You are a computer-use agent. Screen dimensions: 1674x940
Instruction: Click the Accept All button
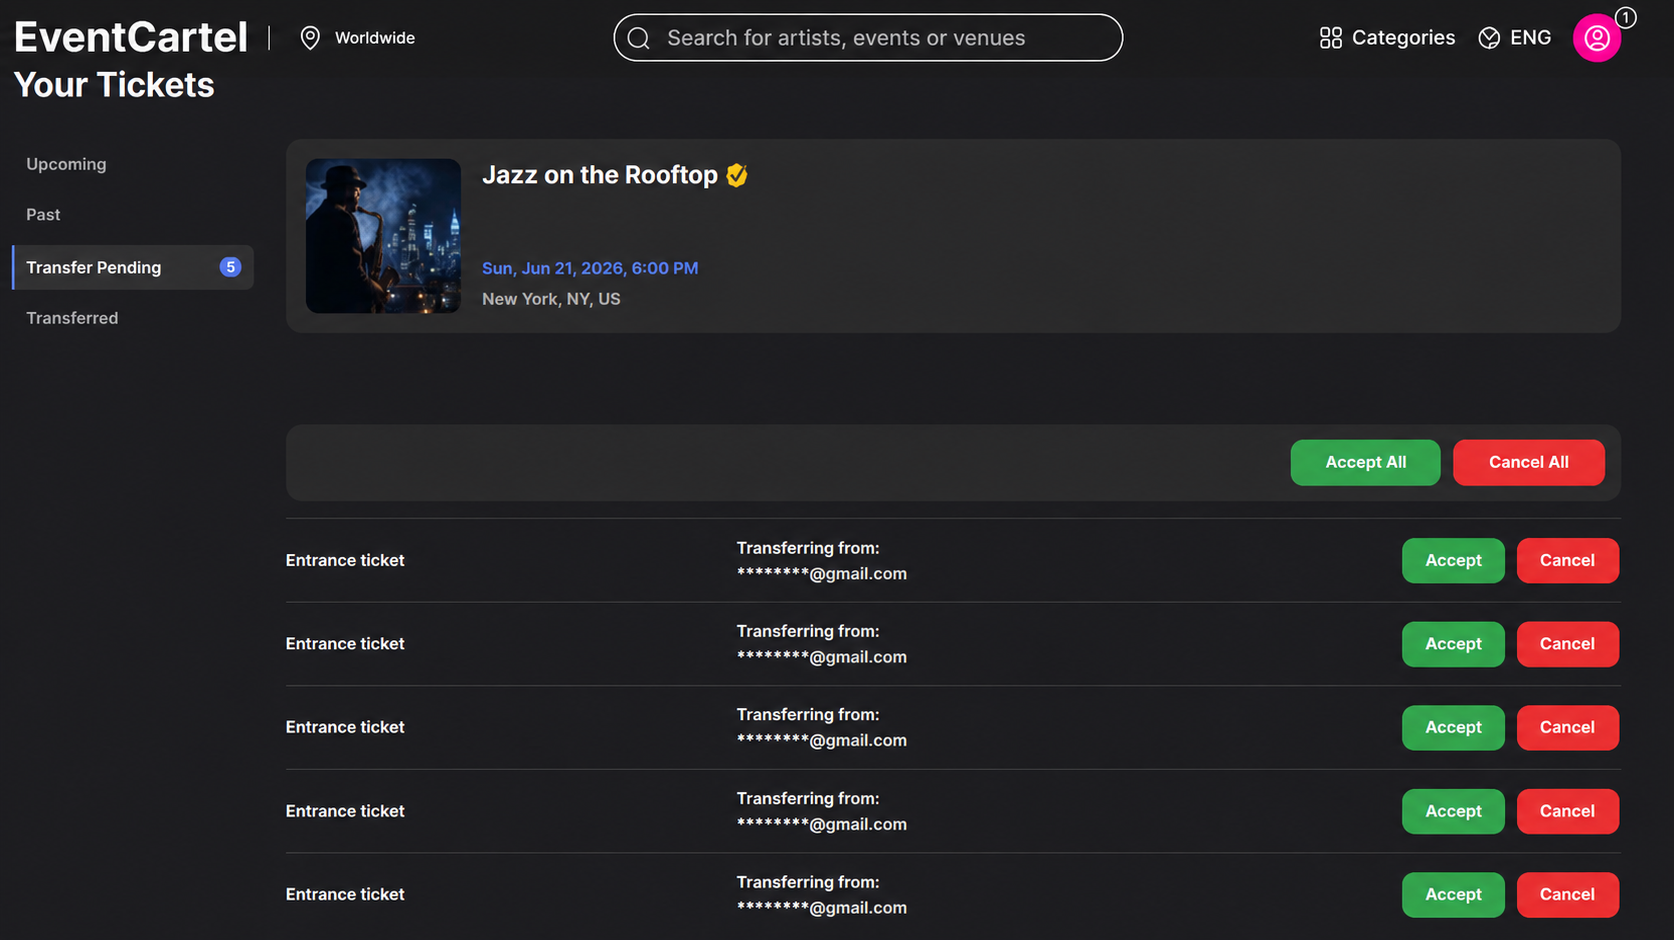[x=1365, y=462]
